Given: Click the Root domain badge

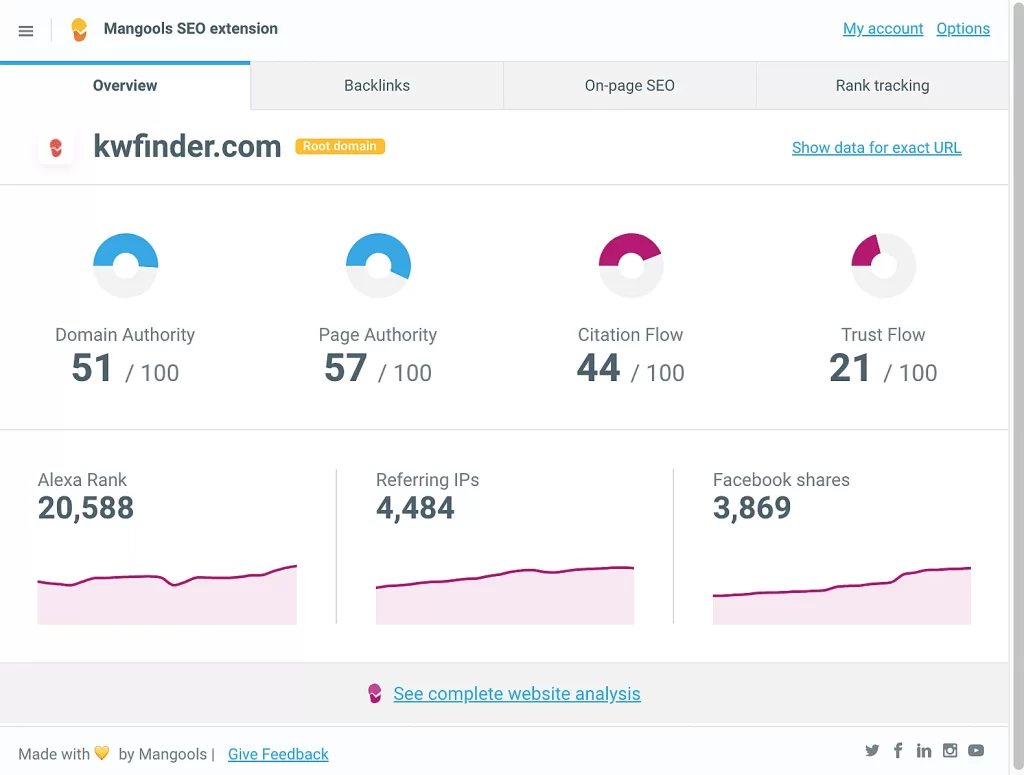Looking at the screenshot, I should coord(340,146).
